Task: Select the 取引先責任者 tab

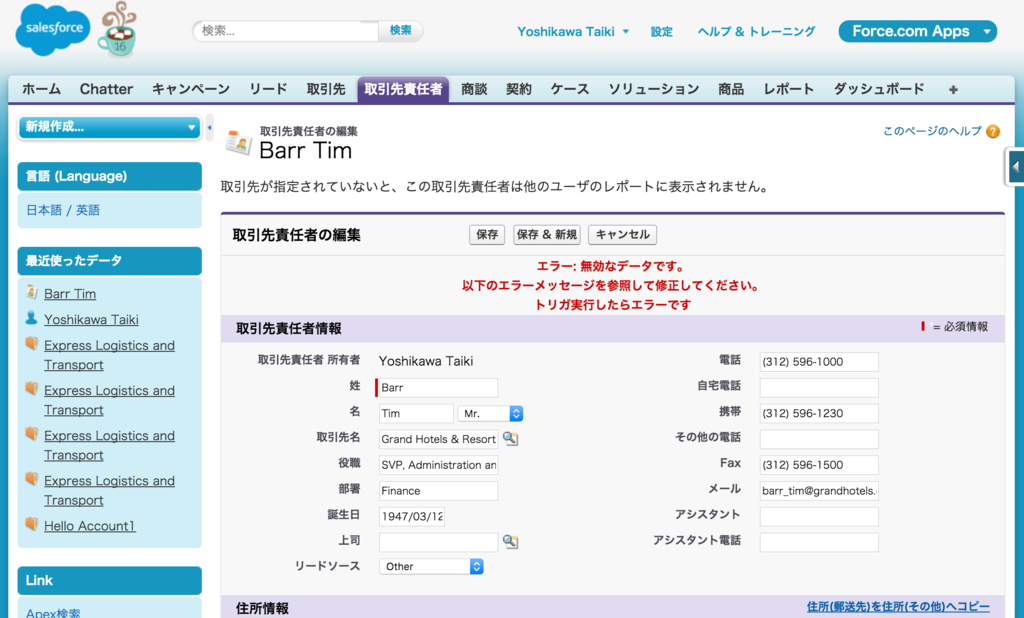Action: point(403,89)
